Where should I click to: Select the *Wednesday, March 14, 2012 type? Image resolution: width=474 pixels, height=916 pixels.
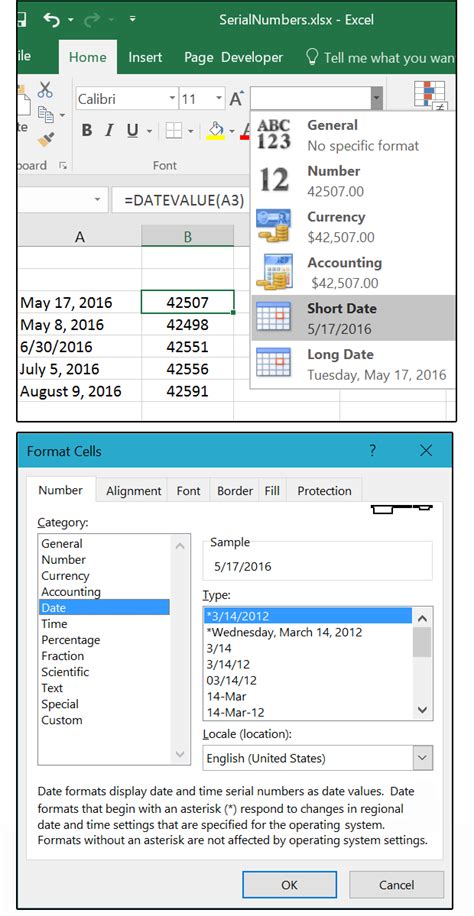[x=306, y=633]
